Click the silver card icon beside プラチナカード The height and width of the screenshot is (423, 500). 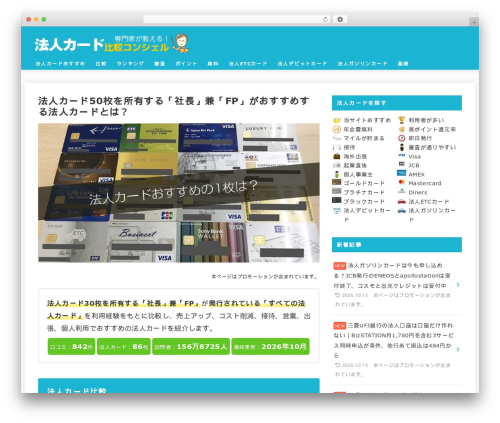pos(337,191)
